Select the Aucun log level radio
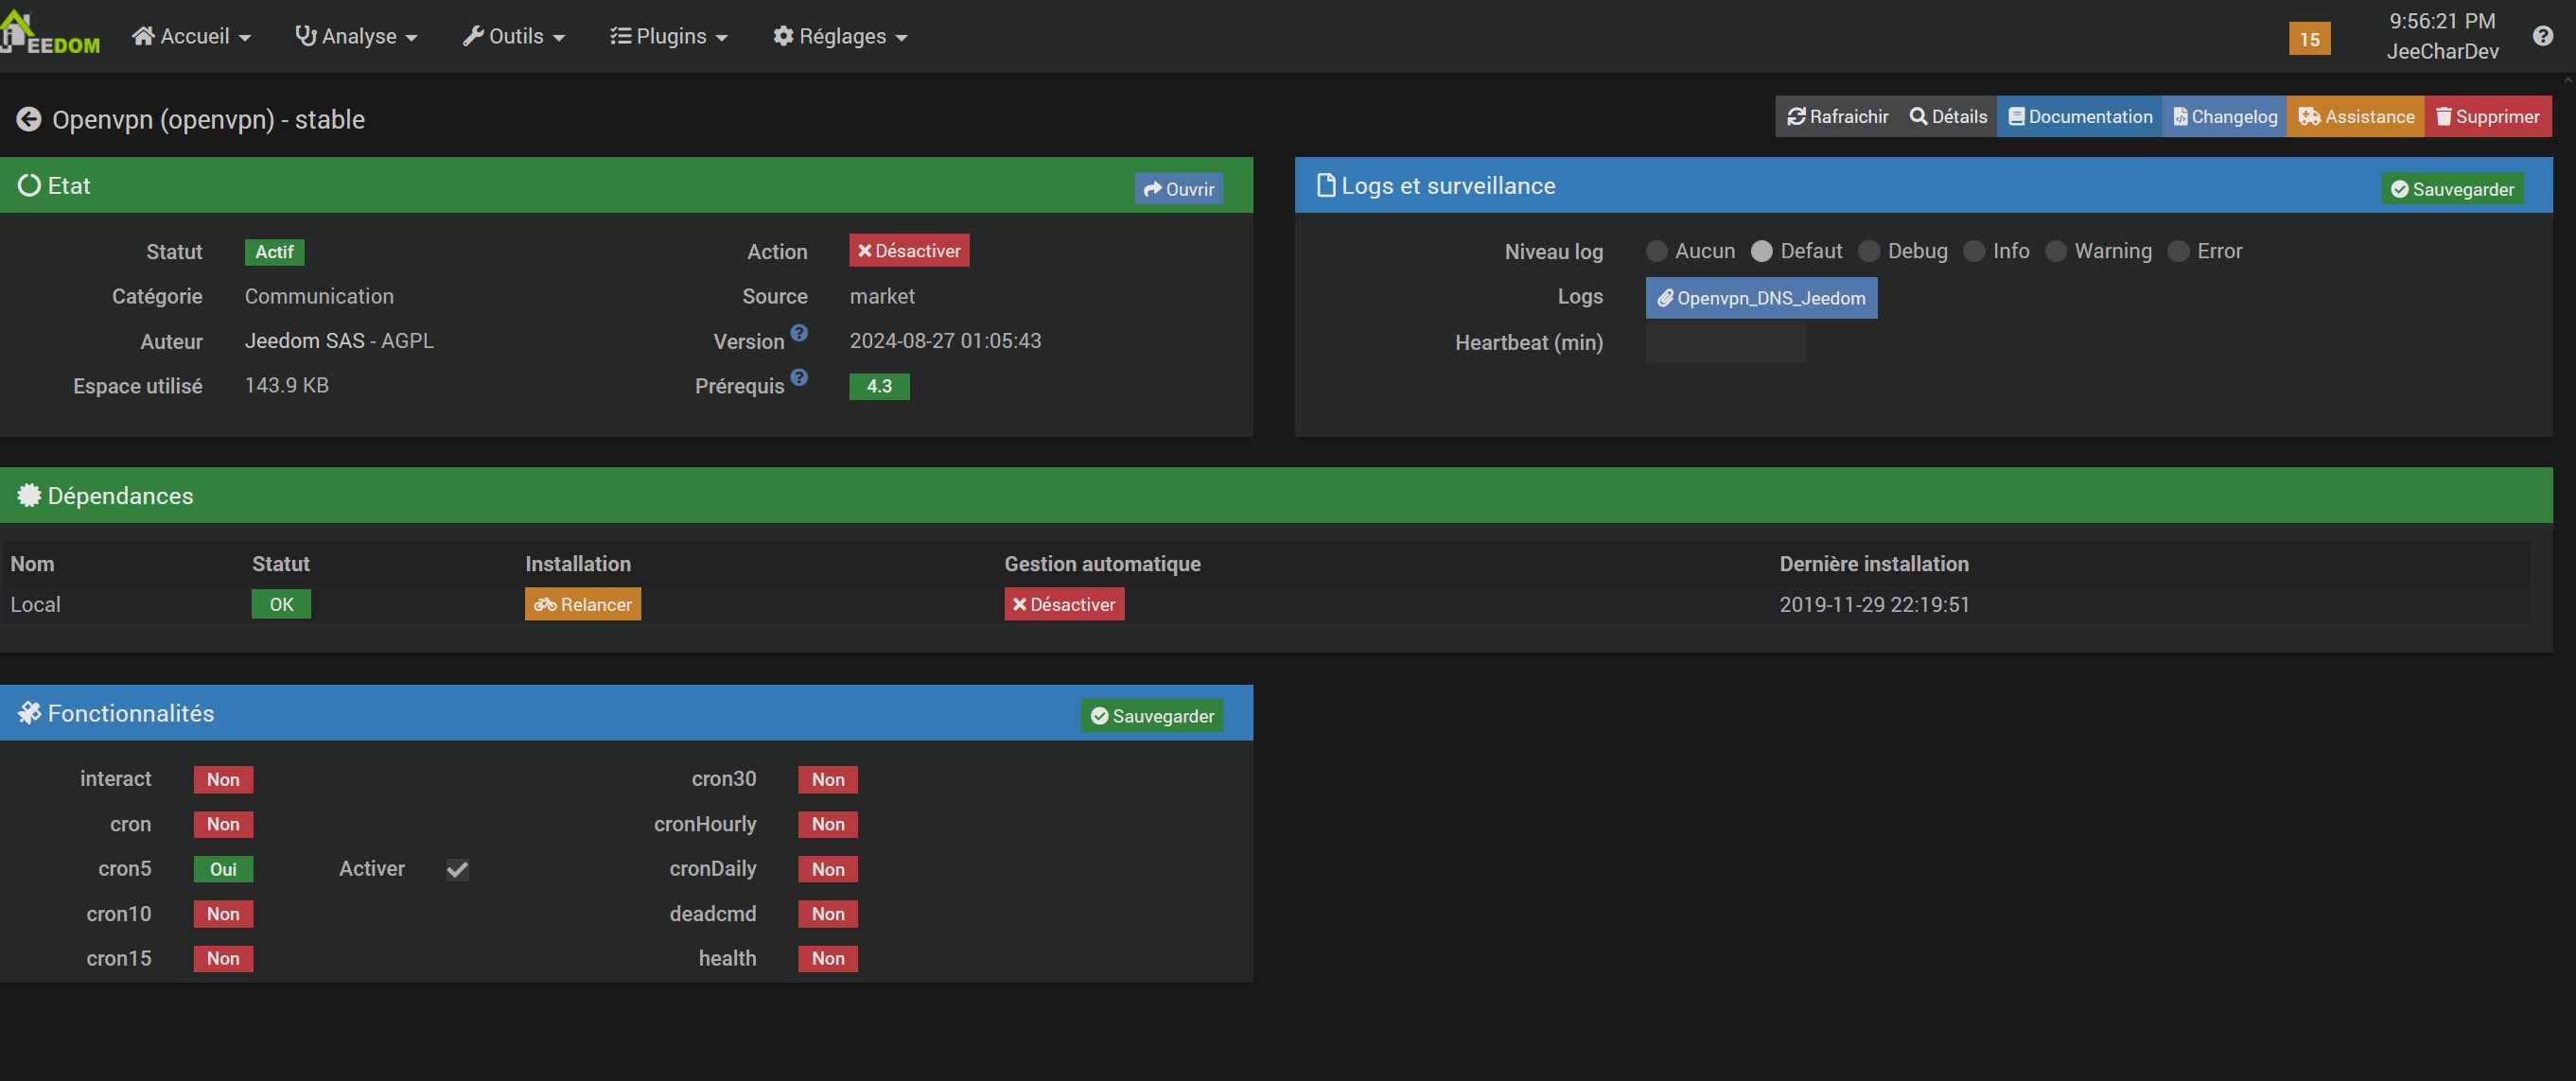Image resolution: width=2576 pixels, height=1081 pixels. pyautogui.click(x=1656, y=252)
